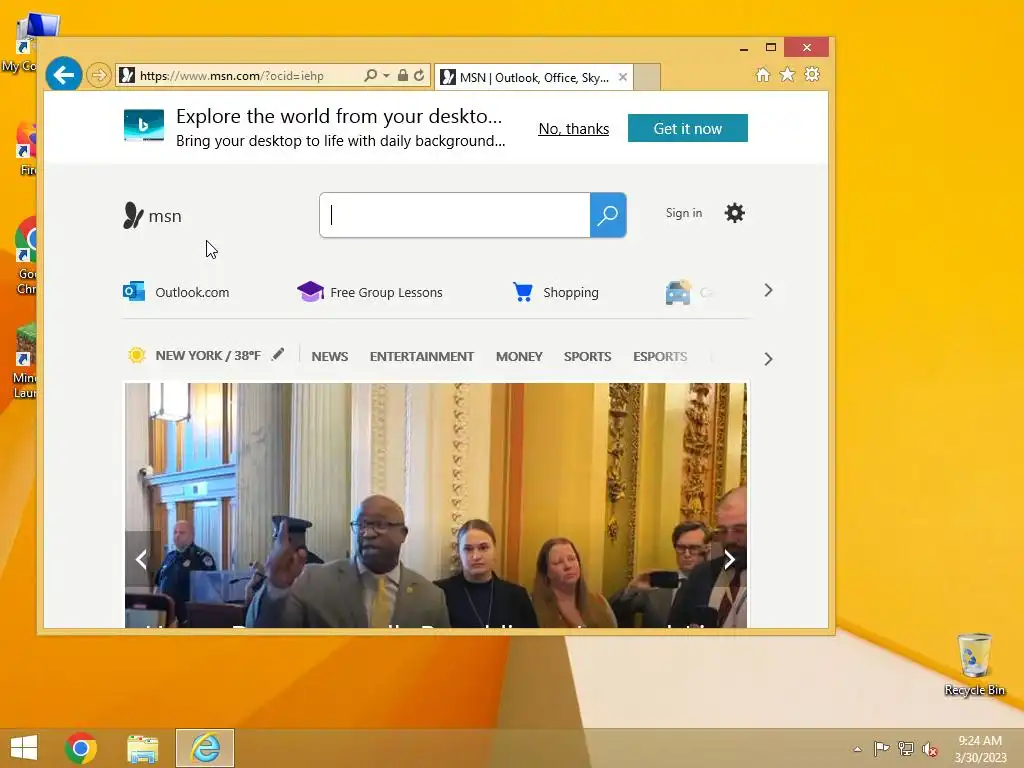This screenshot has height=768, width=1024.
Task: Open the address bar dropdown arrow
Action: click(386, 76)
